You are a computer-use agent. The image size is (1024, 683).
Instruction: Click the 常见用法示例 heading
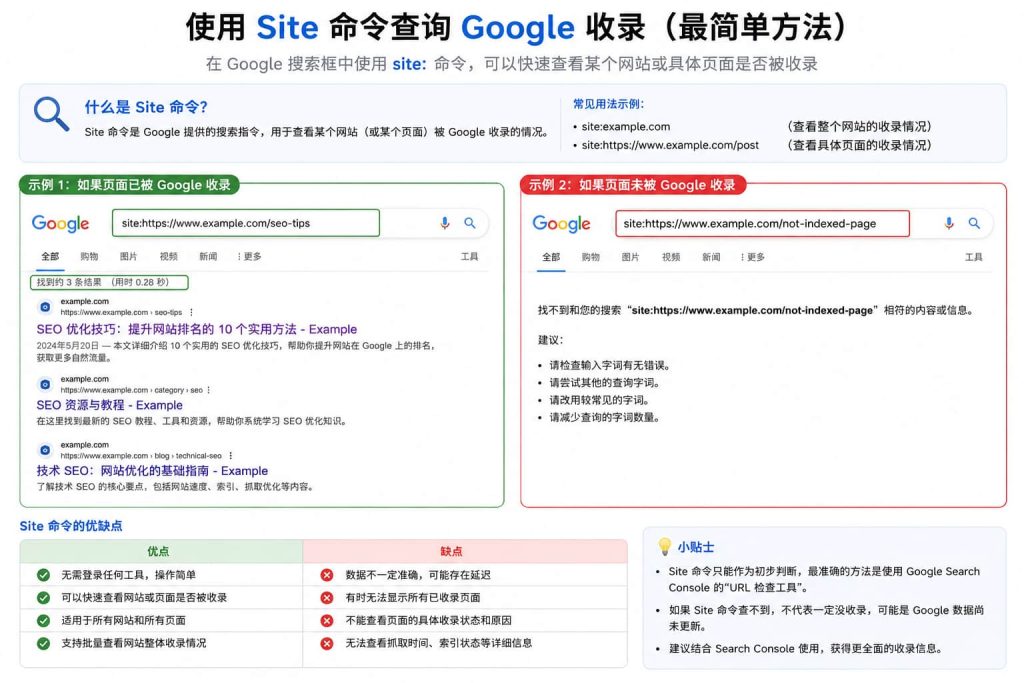click(609, 104)
